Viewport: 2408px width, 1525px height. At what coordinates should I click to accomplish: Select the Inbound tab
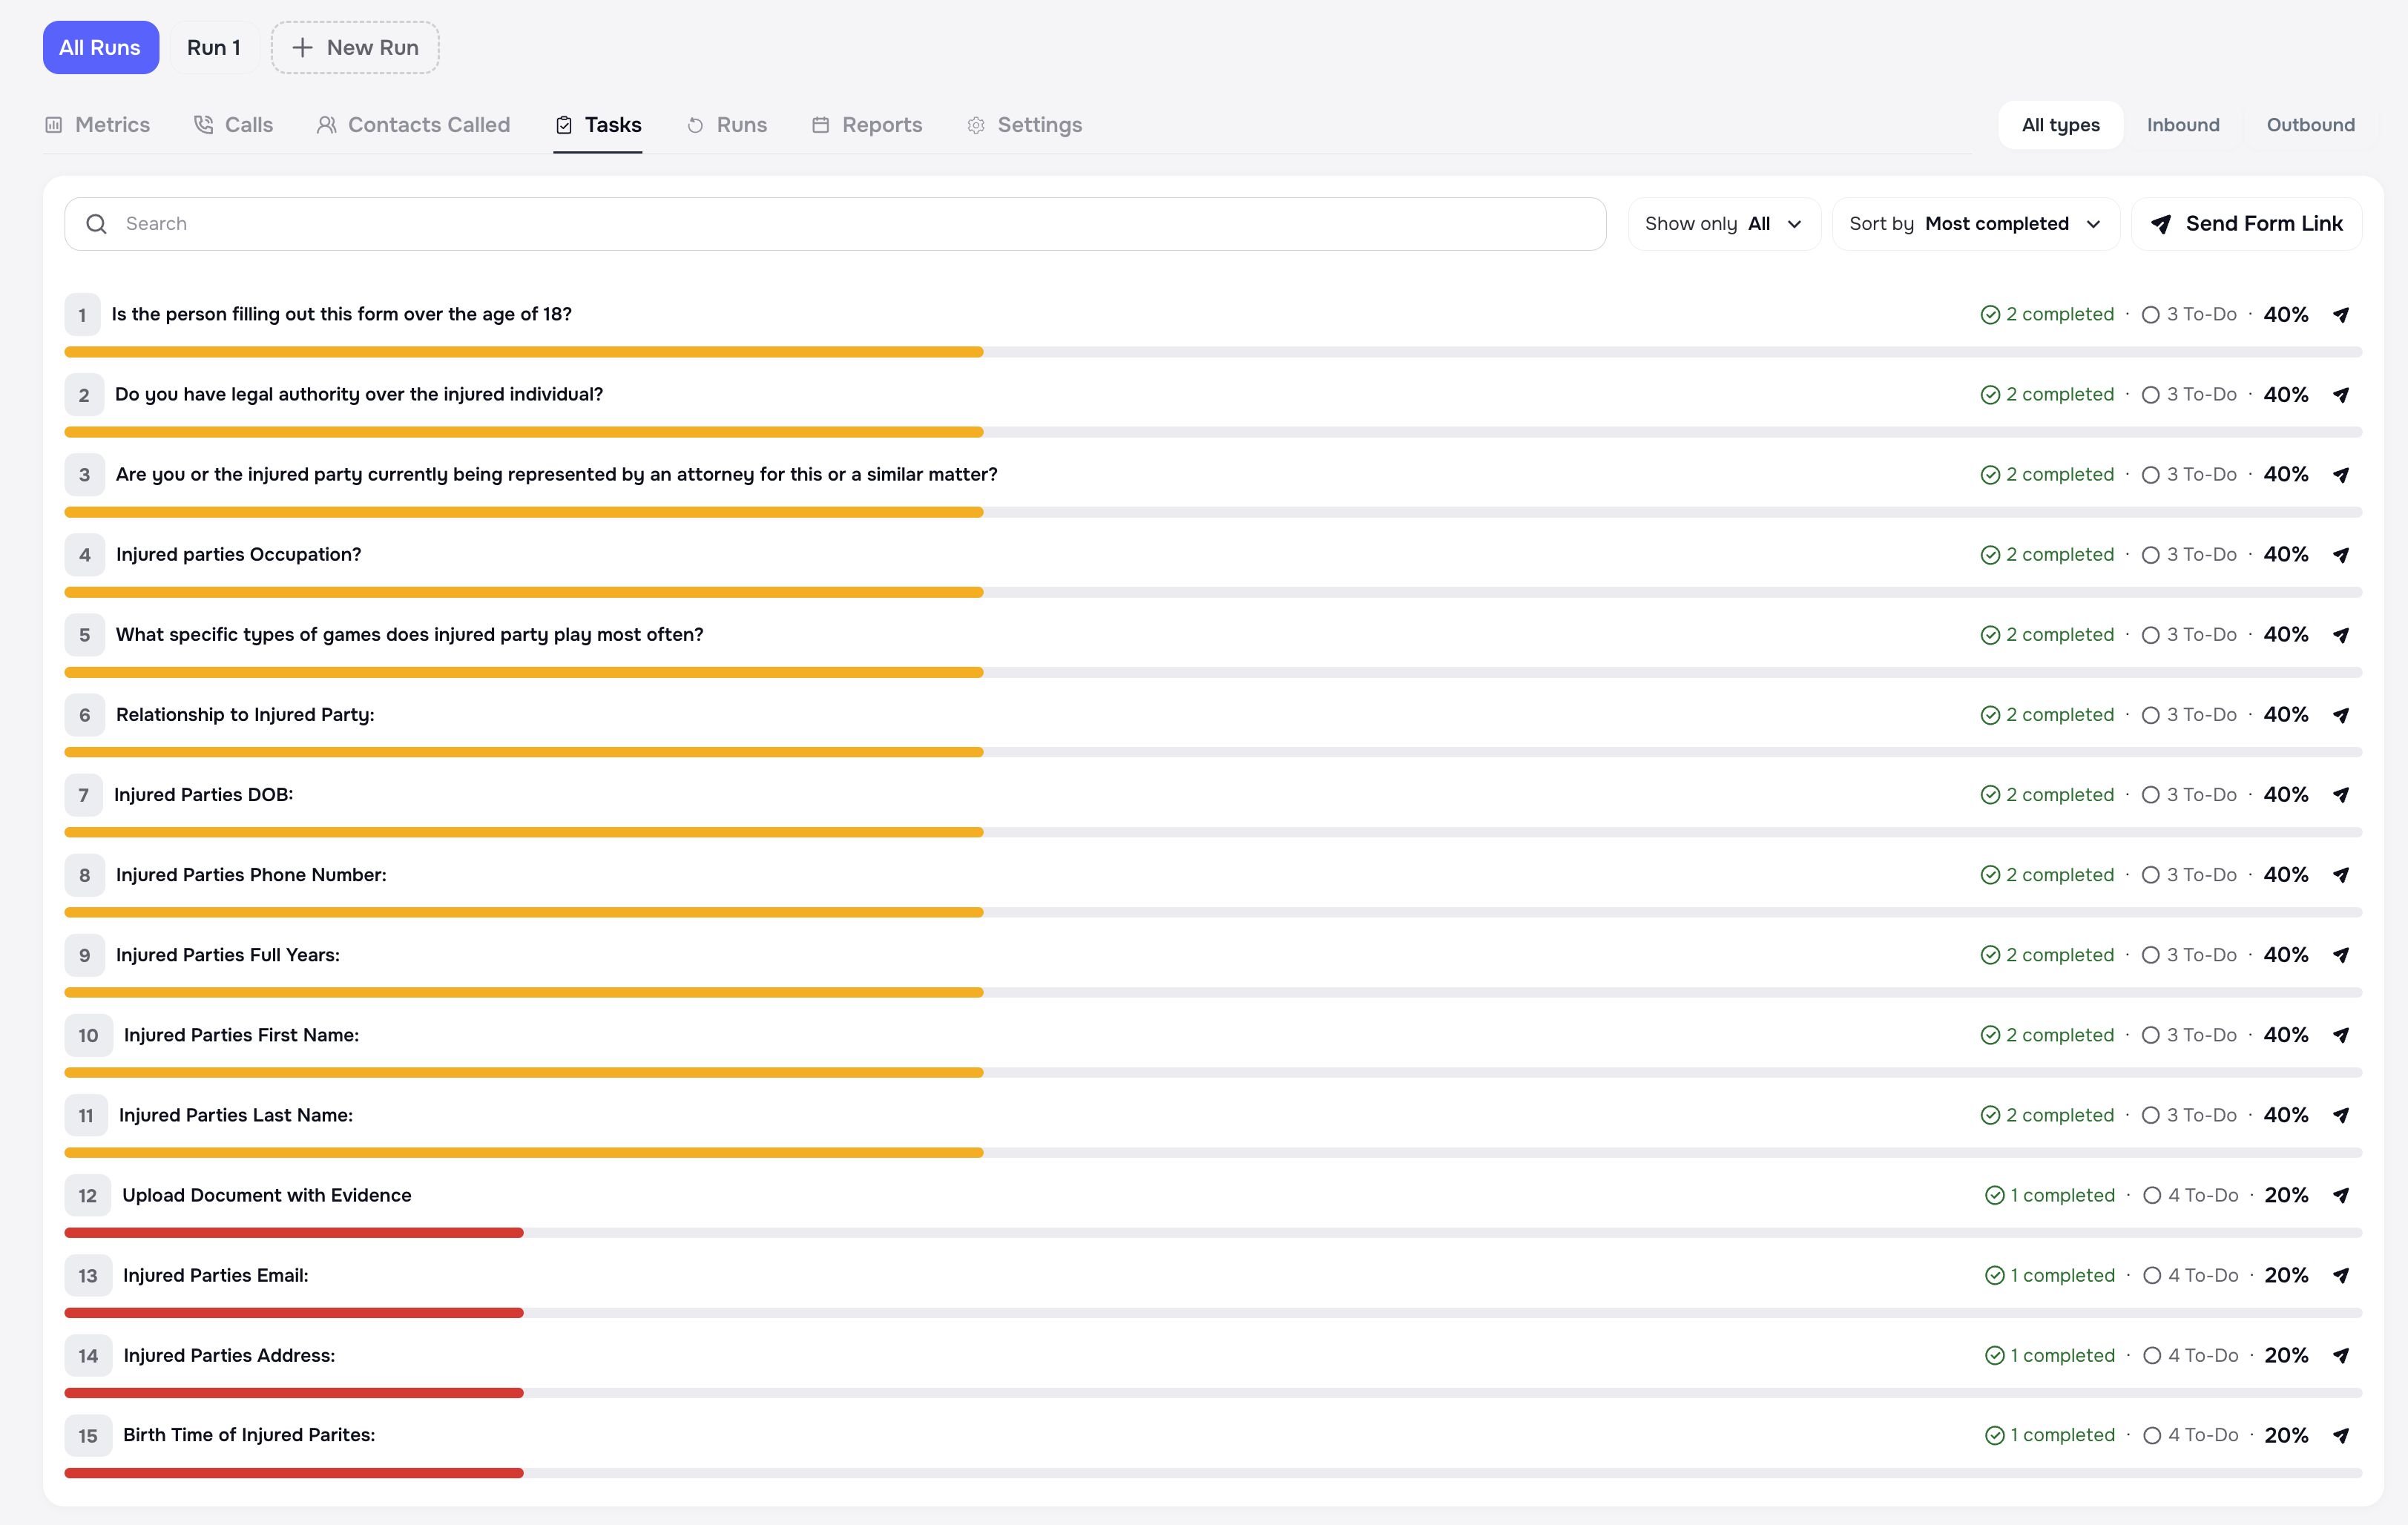tap(2183, 124)
